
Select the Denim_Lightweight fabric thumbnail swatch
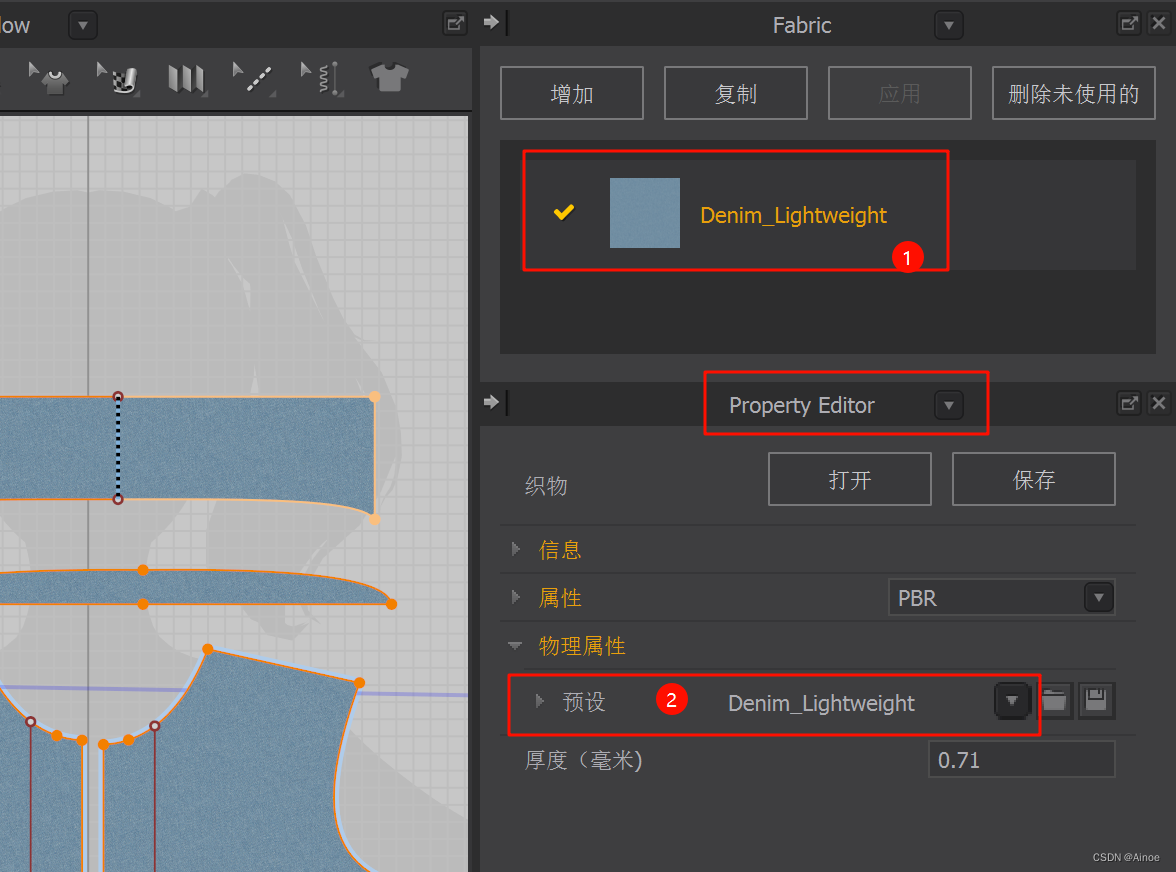point(644,212)
